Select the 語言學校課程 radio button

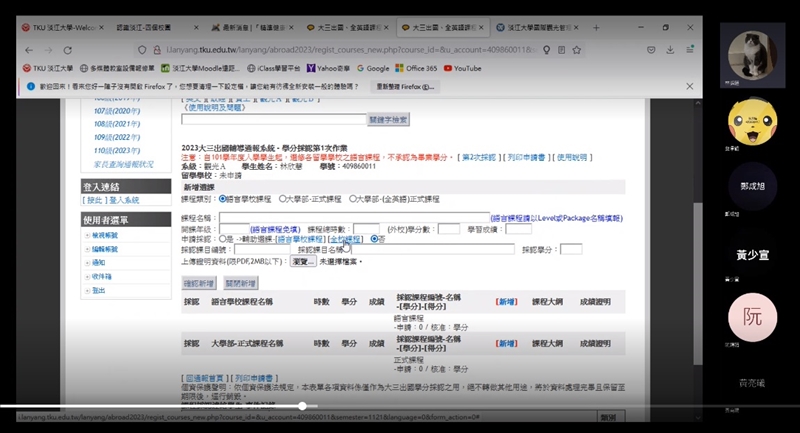pos(223,199)
